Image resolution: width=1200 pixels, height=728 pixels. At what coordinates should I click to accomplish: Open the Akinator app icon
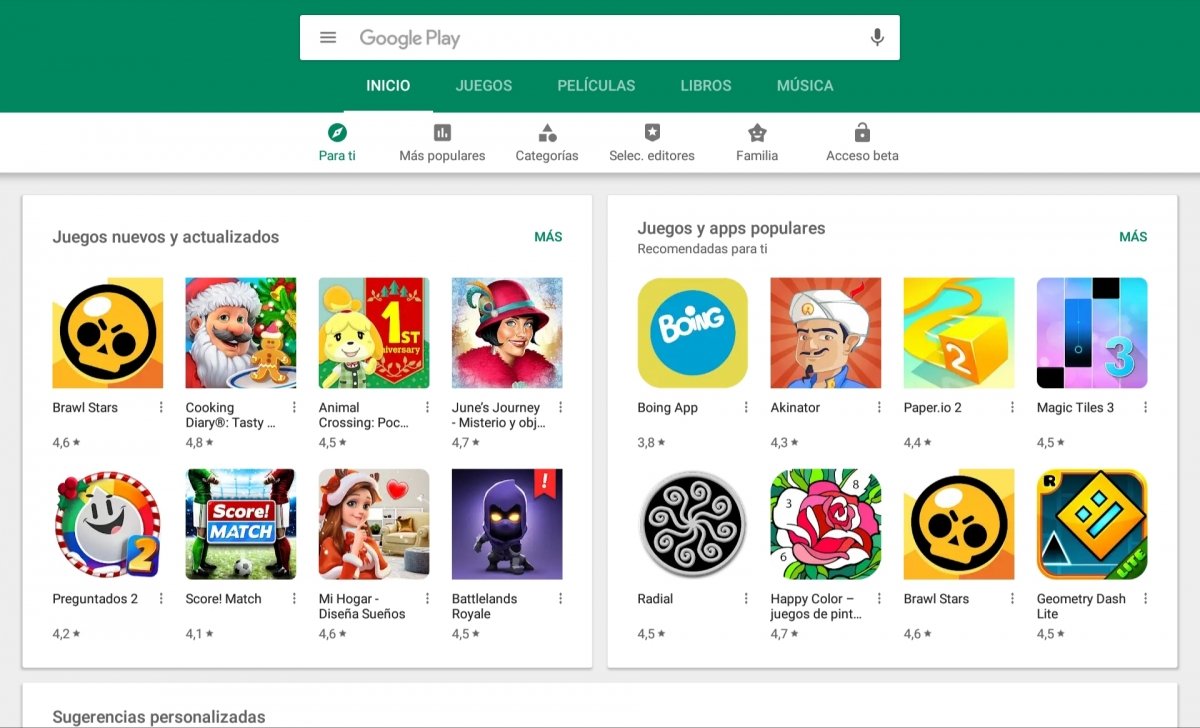(x=826, y=333)
